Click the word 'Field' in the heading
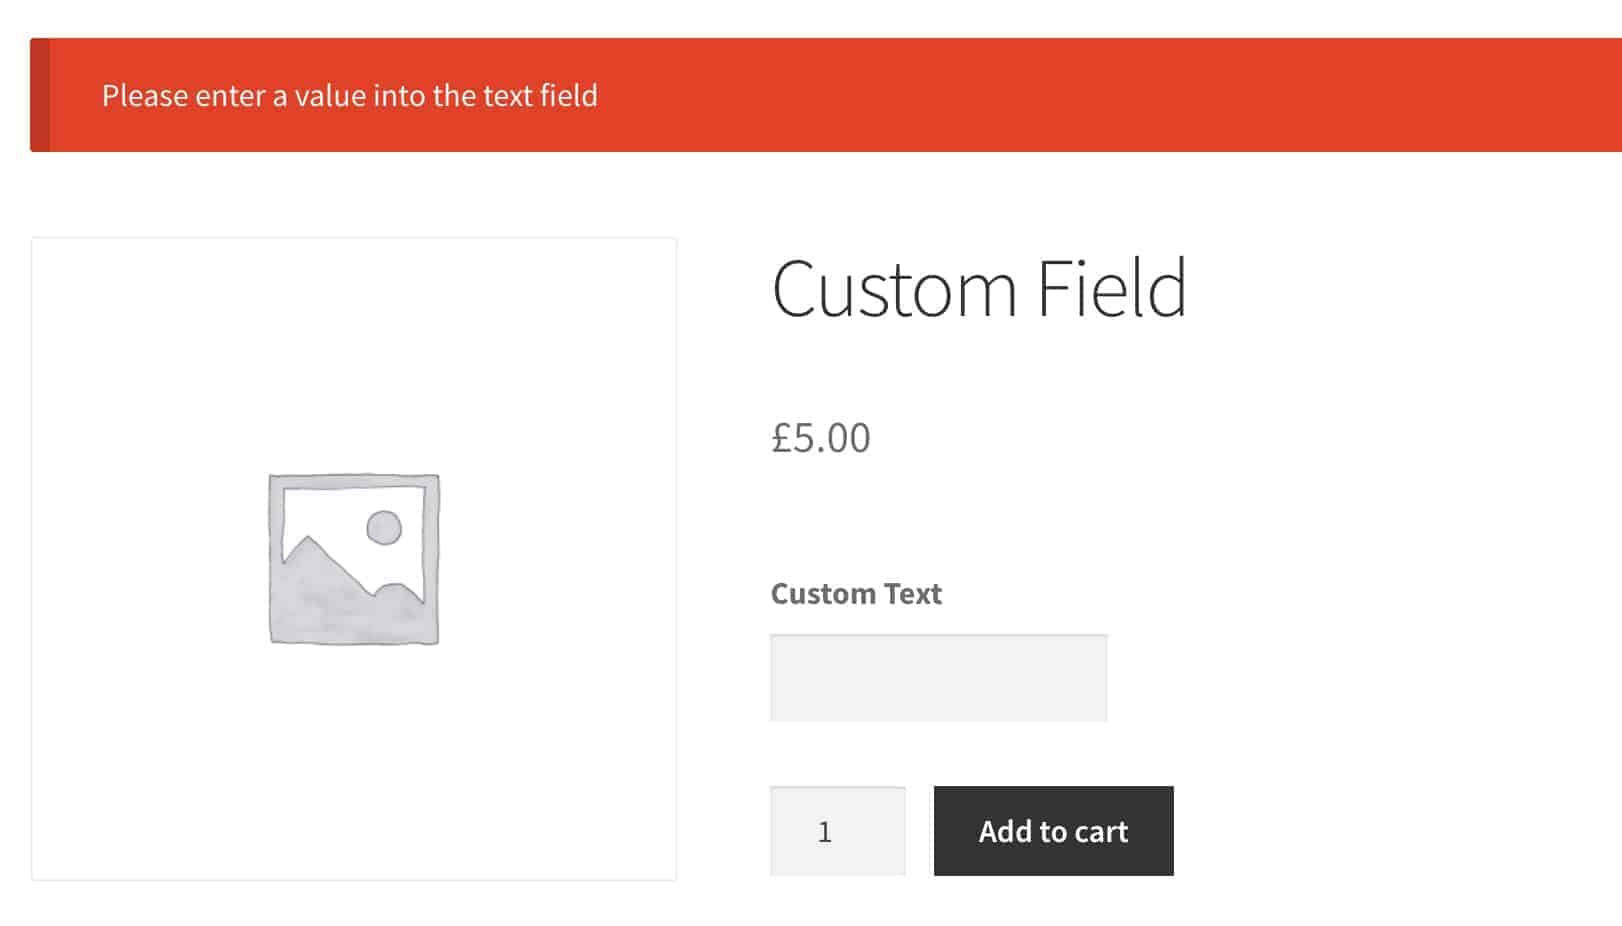1622x926 pixels. tap(1112, 289)
